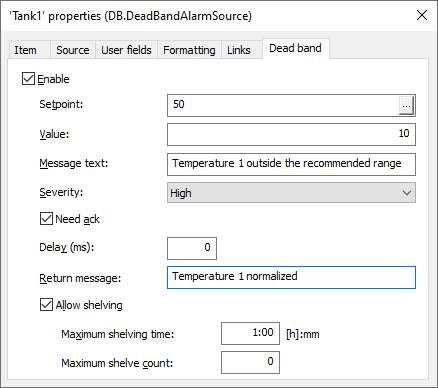Uncheck the Need ack checkbox
This screenshot has width=438, height=388.
[46, 219]
